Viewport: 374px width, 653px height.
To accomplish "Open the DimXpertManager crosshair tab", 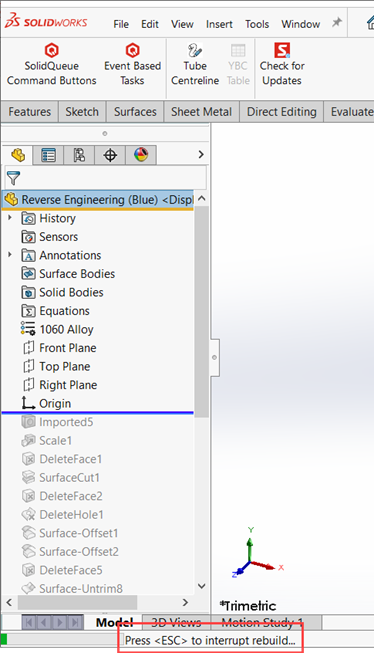I will point(110,155).
